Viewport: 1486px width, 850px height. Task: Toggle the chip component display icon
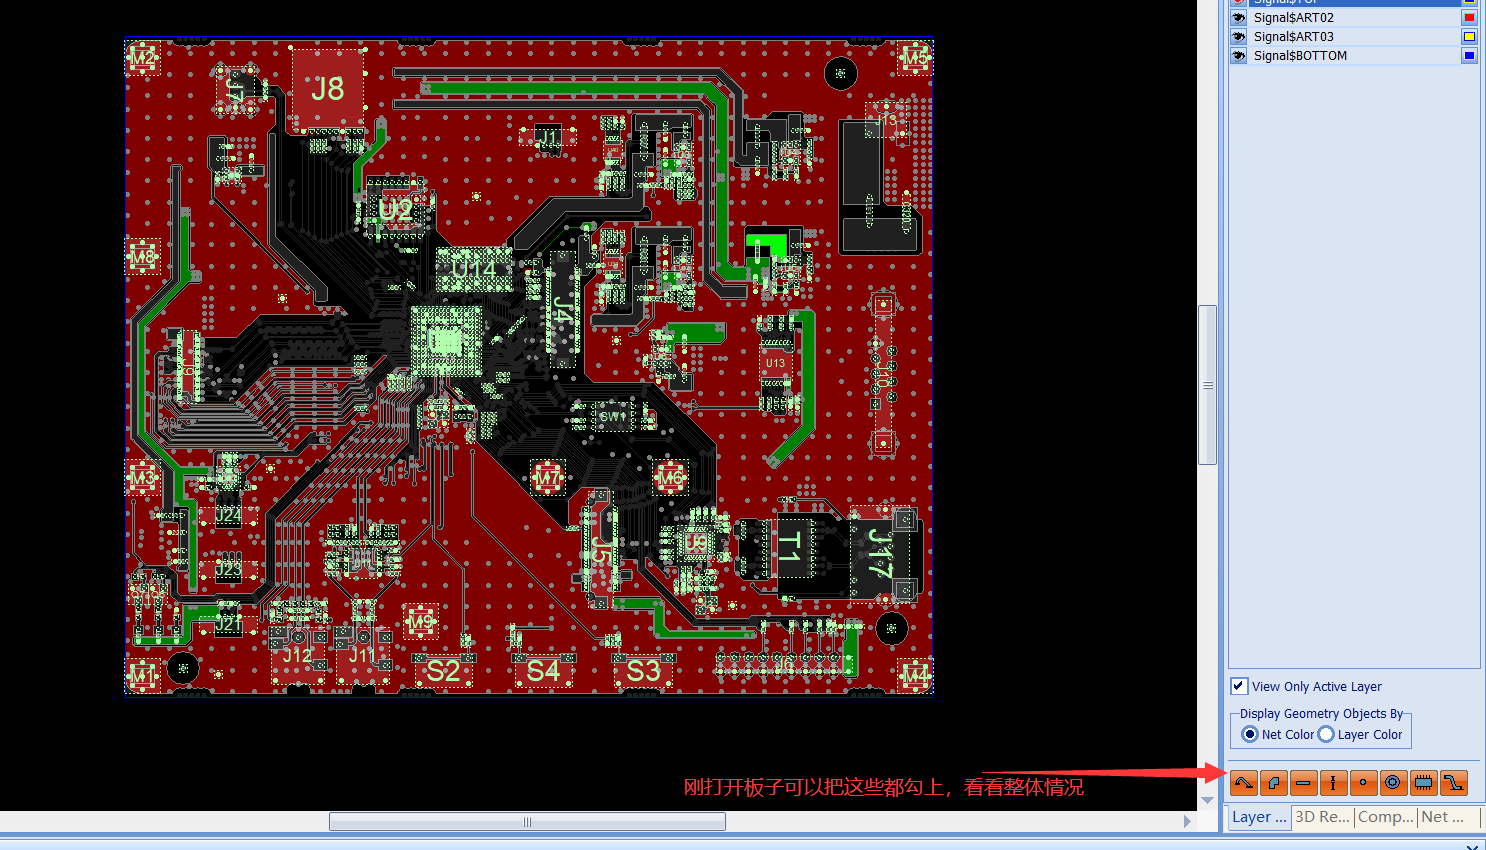pyautogui.click(x=1423, y=782)
